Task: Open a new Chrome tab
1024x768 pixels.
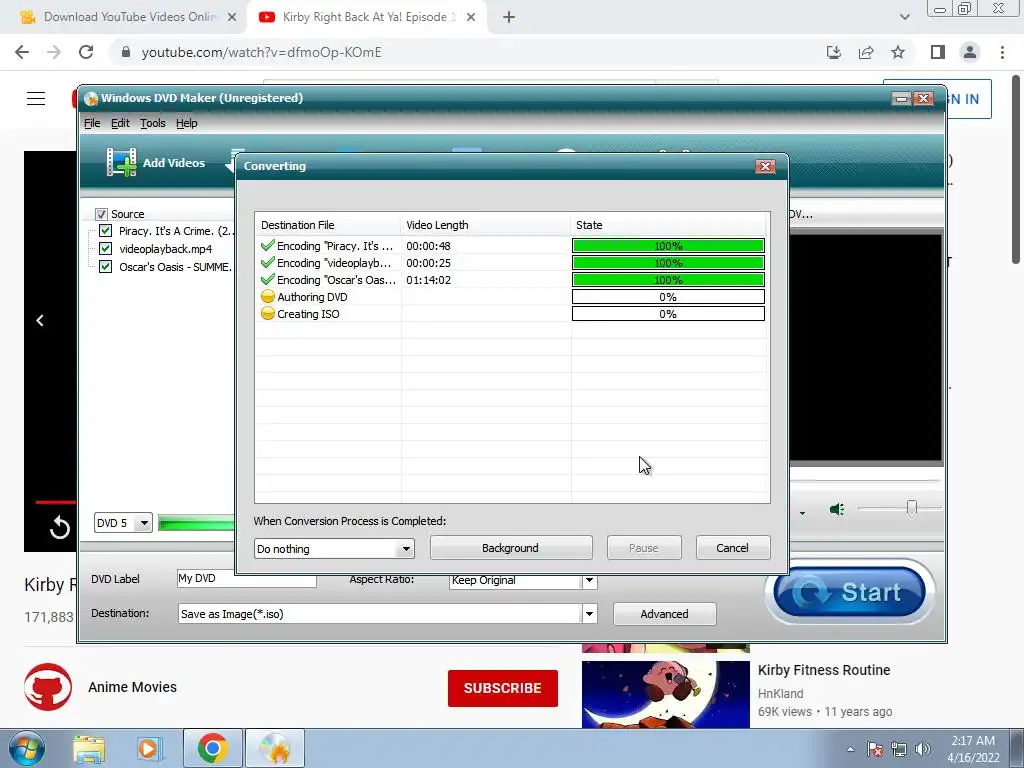Action: (509, 17)
